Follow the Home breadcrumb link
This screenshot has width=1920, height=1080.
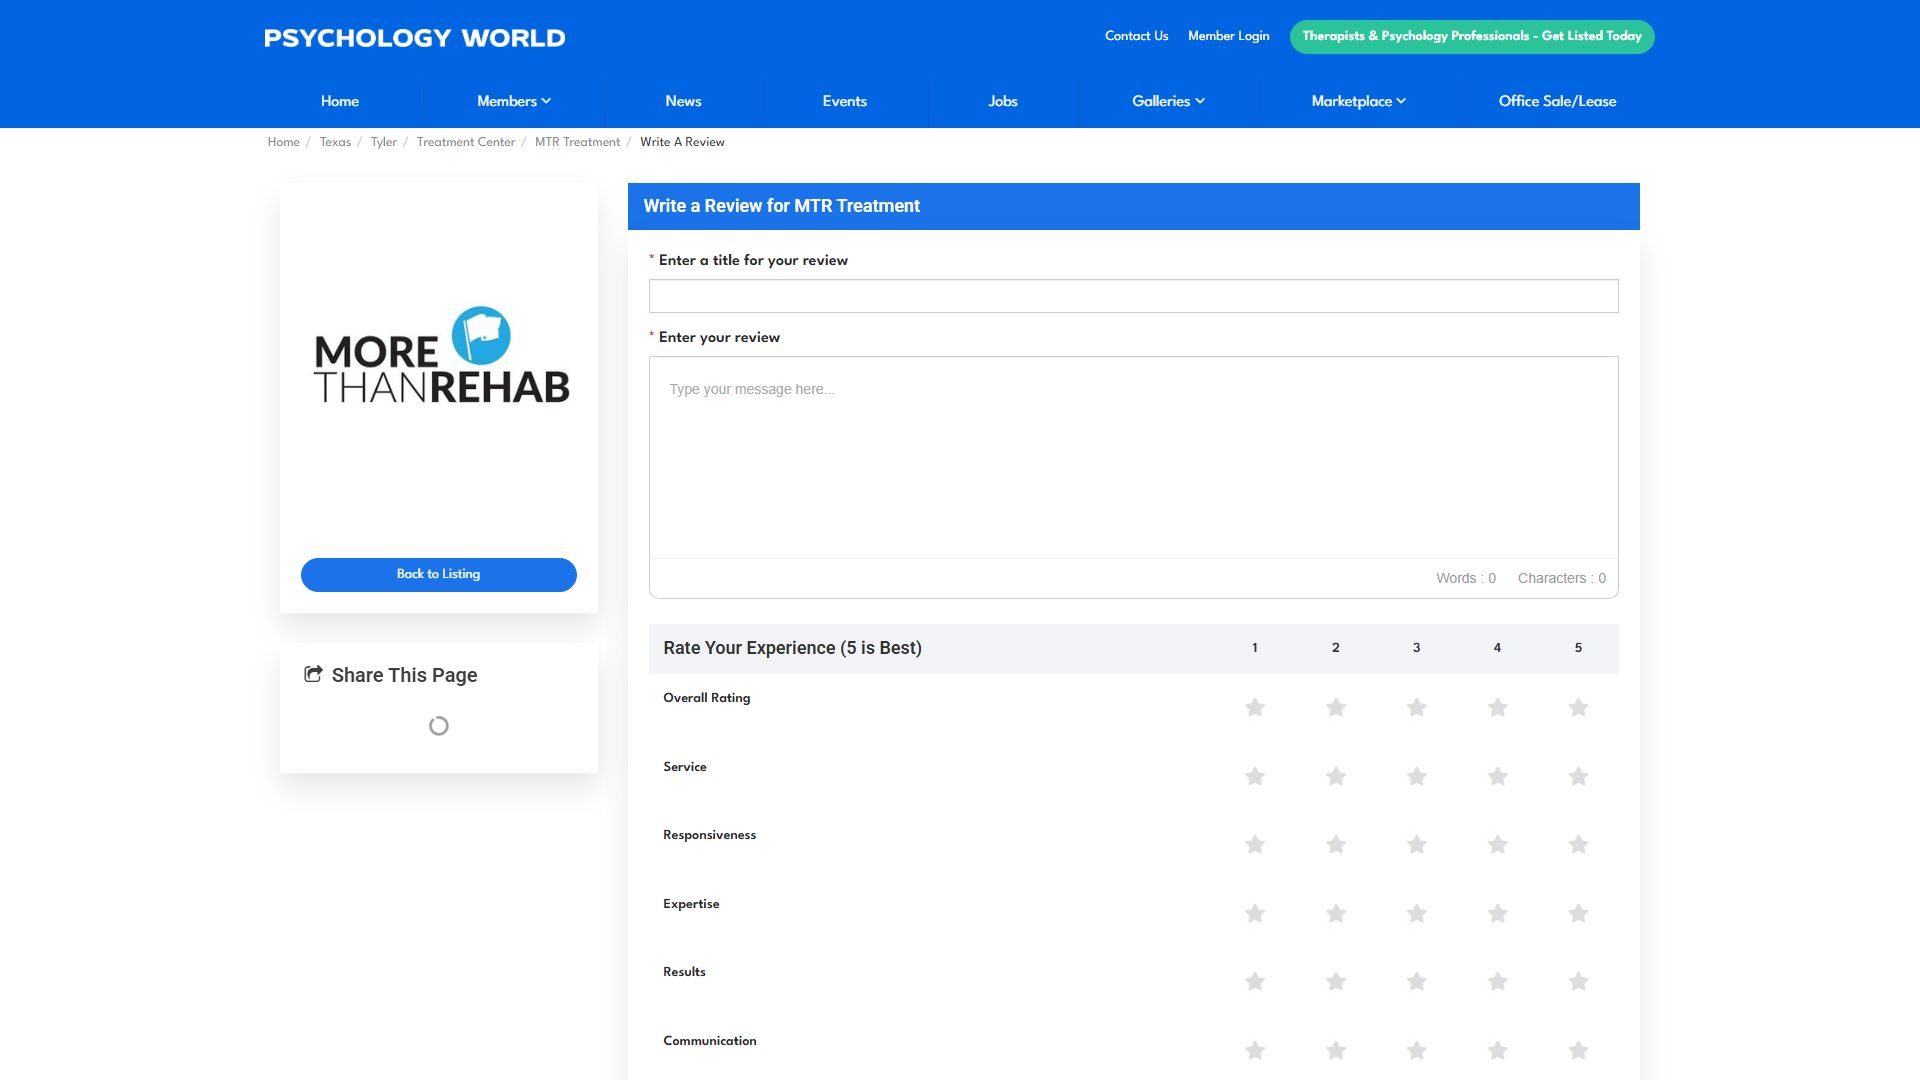[283, 142]
